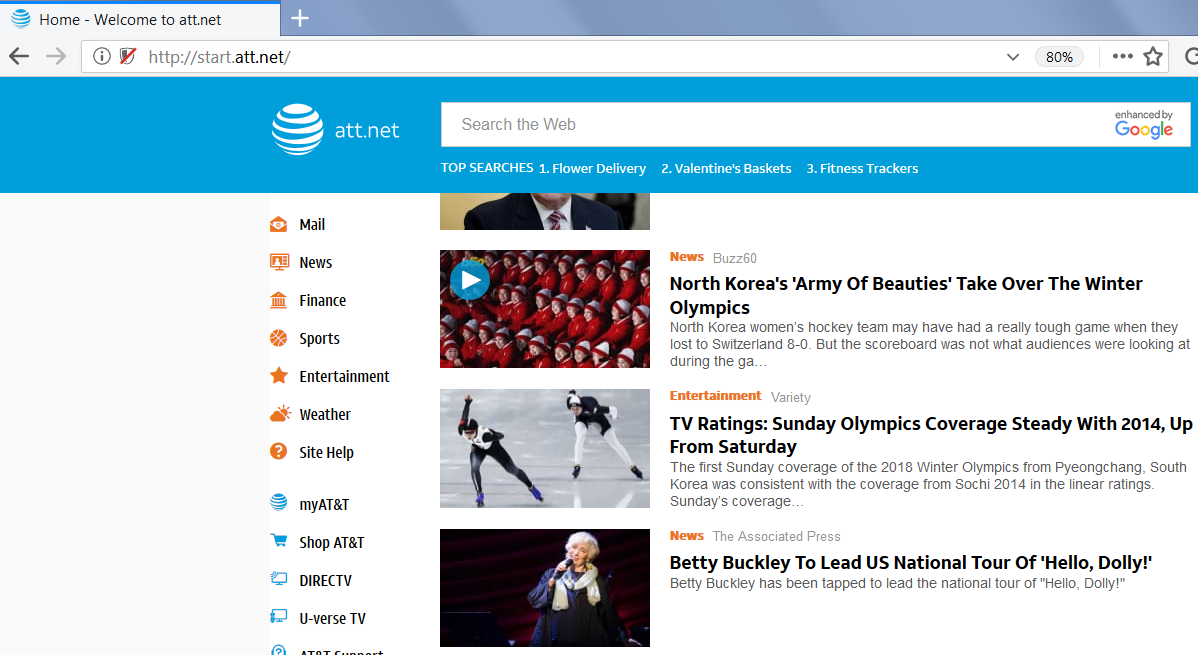
Task: Play the North Korea cheerleaders video
Action: click(x=470, y=280)
